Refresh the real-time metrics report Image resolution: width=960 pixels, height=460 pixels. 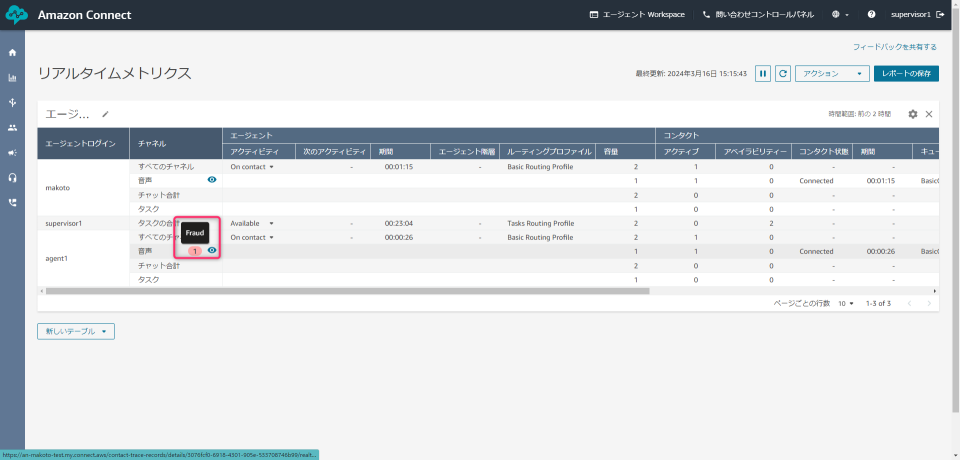[783, 73]
